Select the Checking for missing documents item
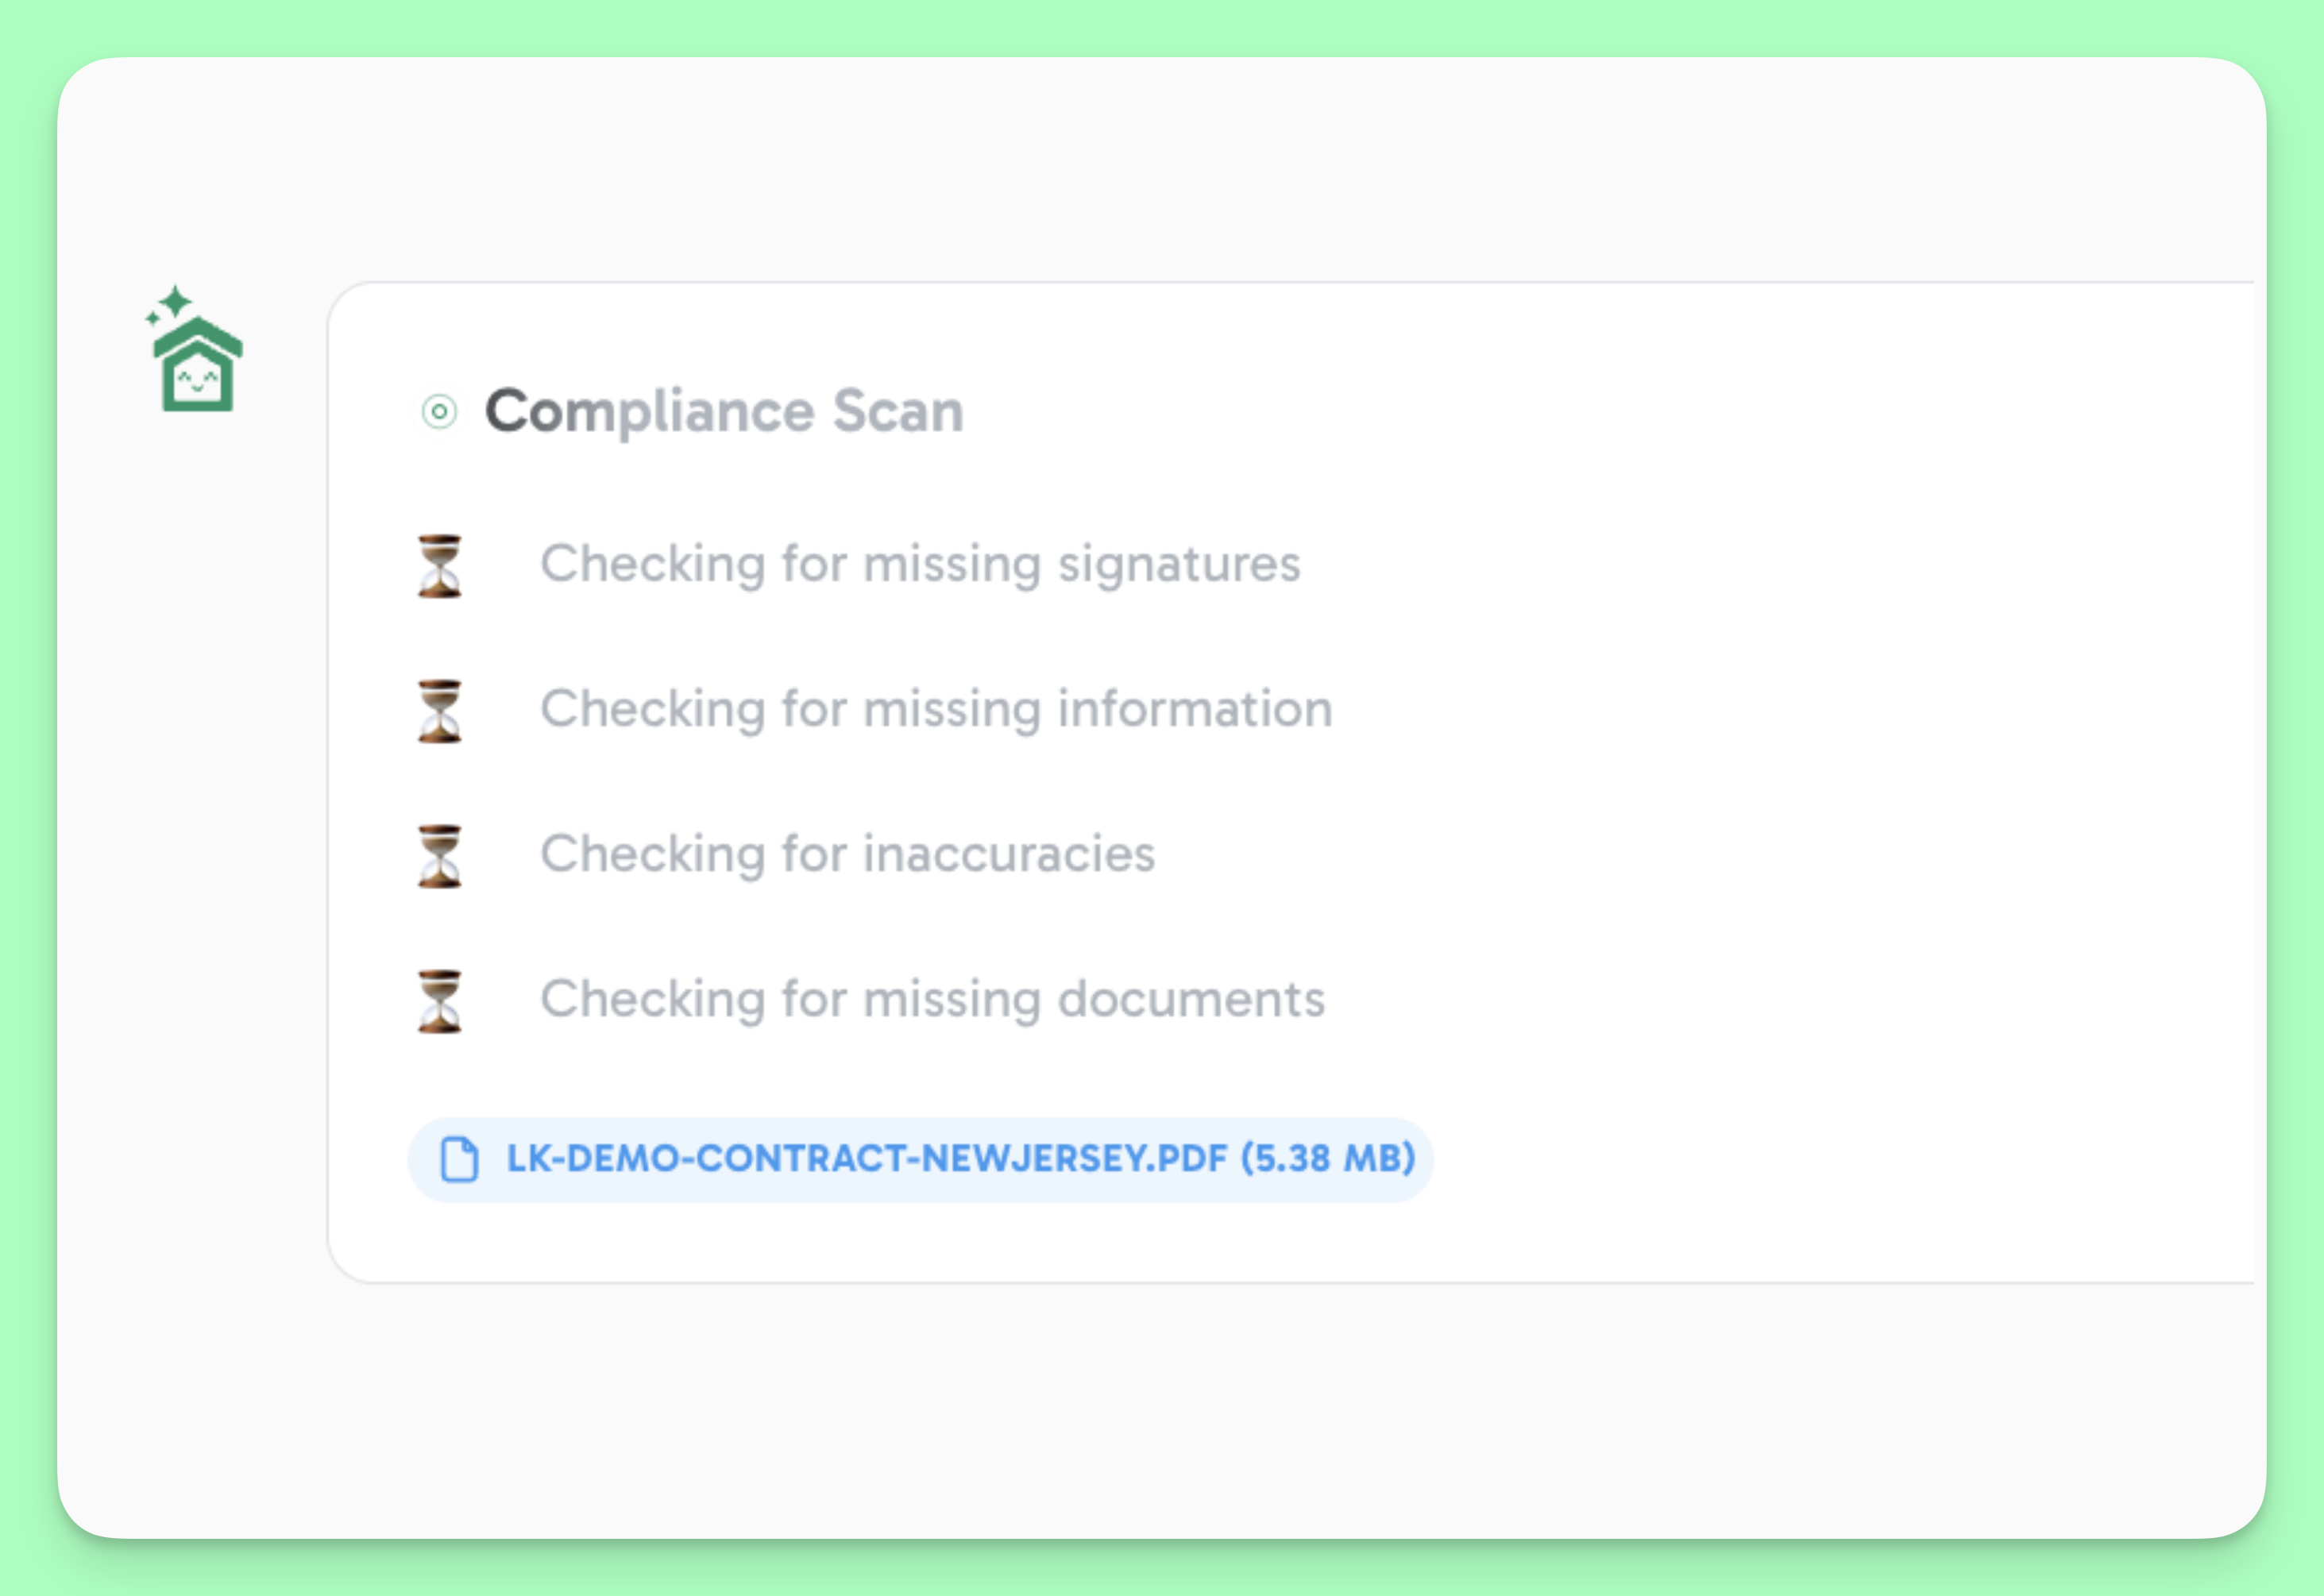The width and height of the screenshot is (2324, 1596). 932,999
